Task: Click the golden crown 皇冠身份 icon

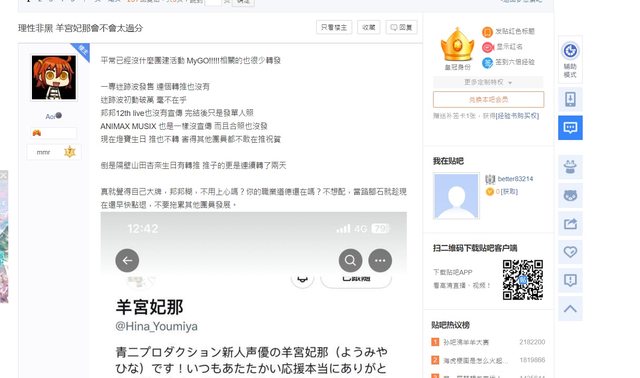Action: [x=457, y=45]
